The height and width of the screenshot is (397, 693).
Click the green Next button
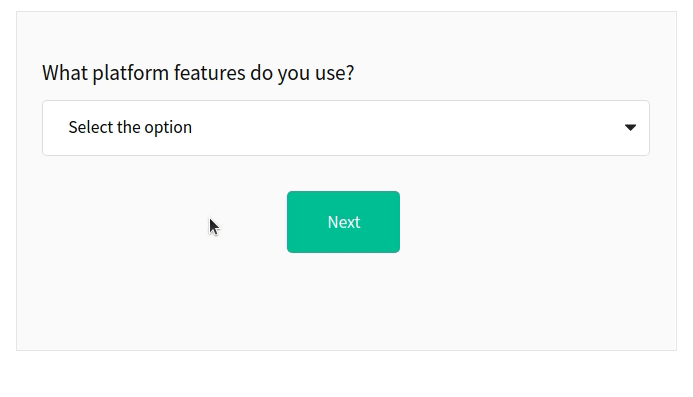tap(343, 222)
